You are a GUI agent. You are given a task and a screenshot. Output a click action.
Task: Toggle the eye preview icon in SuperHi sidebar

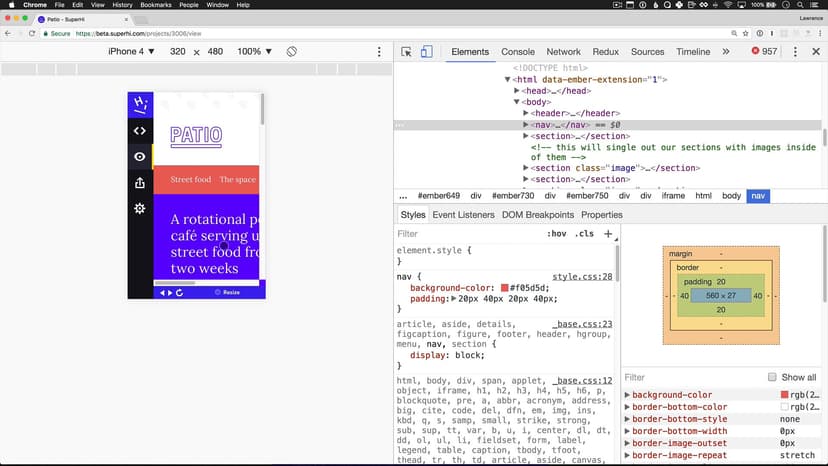[x=140, y=157]
